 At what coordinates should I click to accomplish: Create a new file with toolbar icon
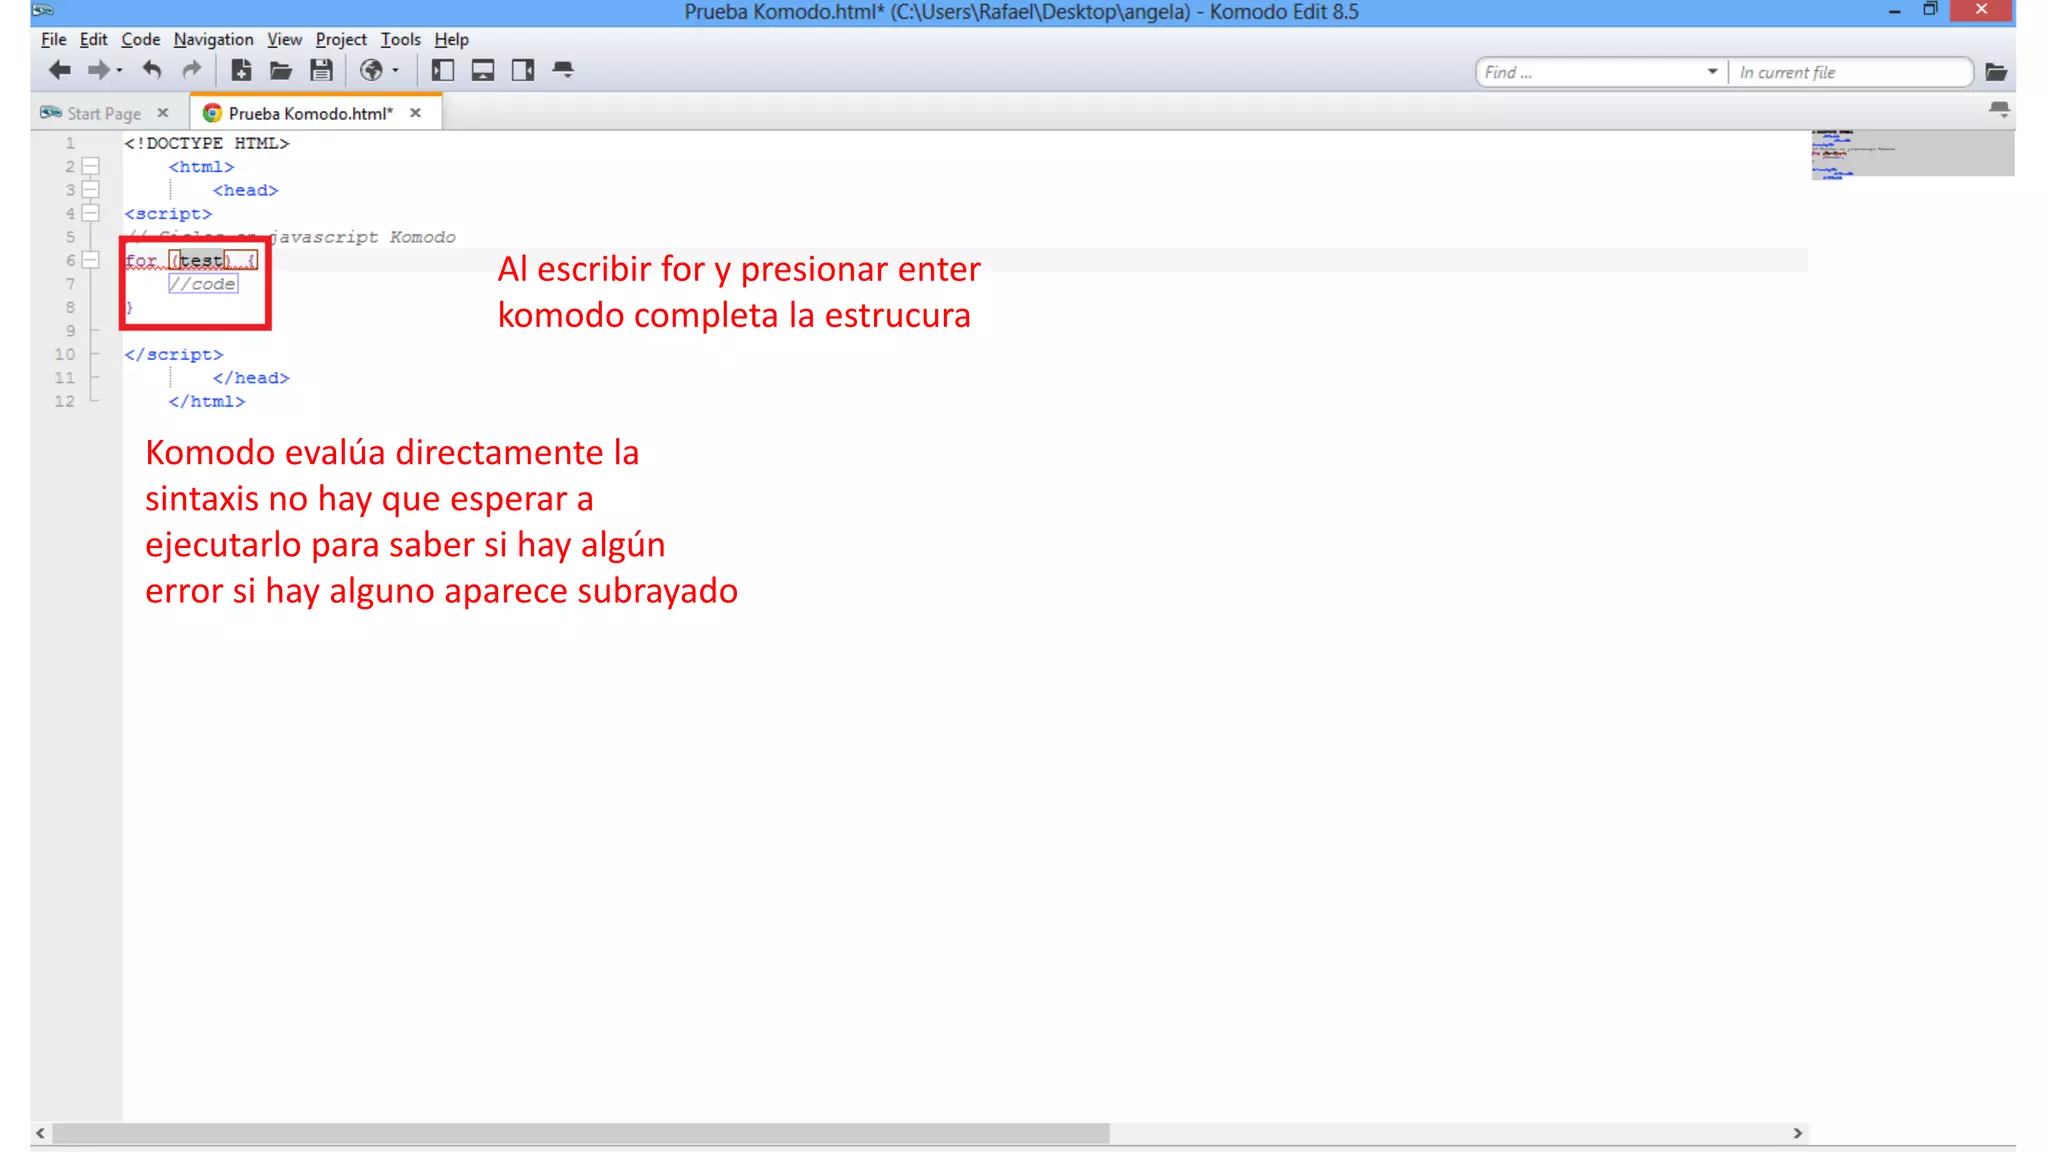(241, 70)
